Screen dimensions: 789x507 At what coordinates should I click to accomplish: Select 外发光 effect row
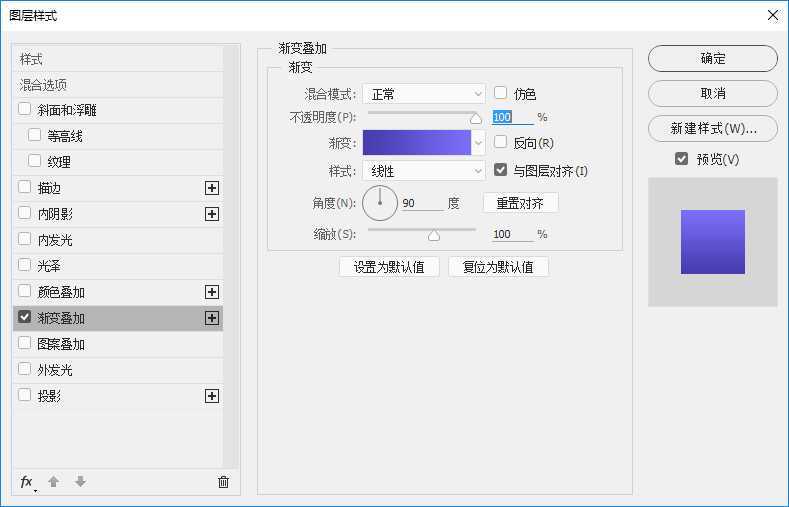pyautogui.click(x=118, y=371)
